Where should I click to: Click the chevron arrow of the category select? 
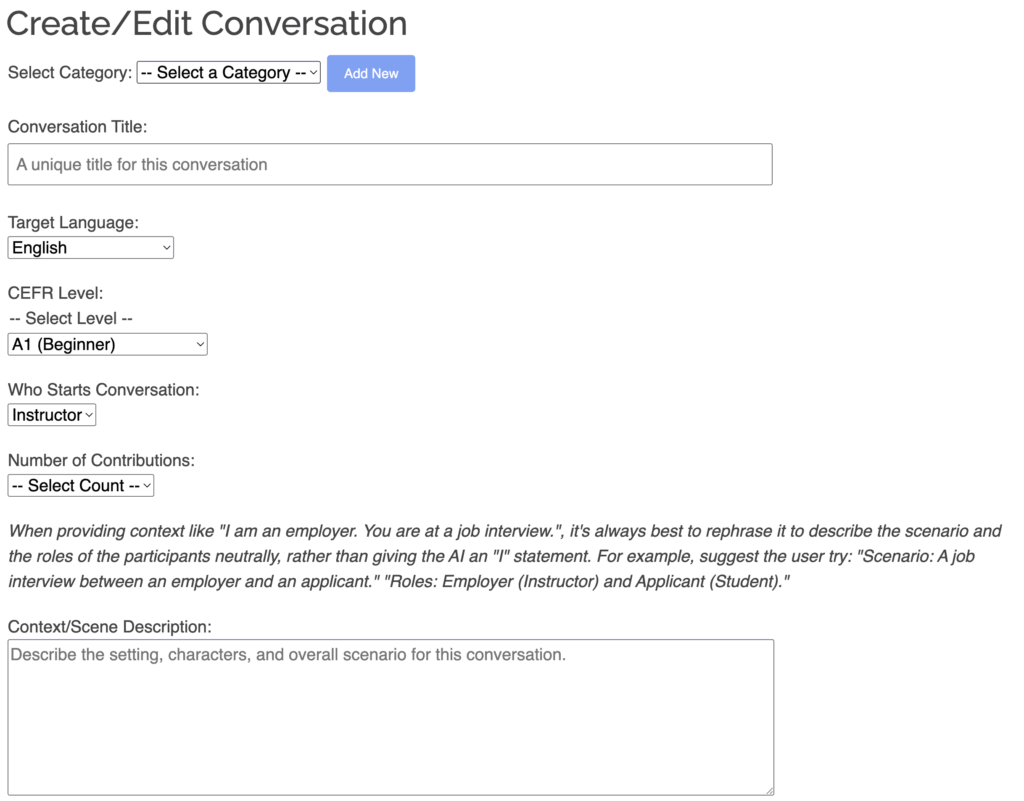pyautogui.click(x=313, y=72)
